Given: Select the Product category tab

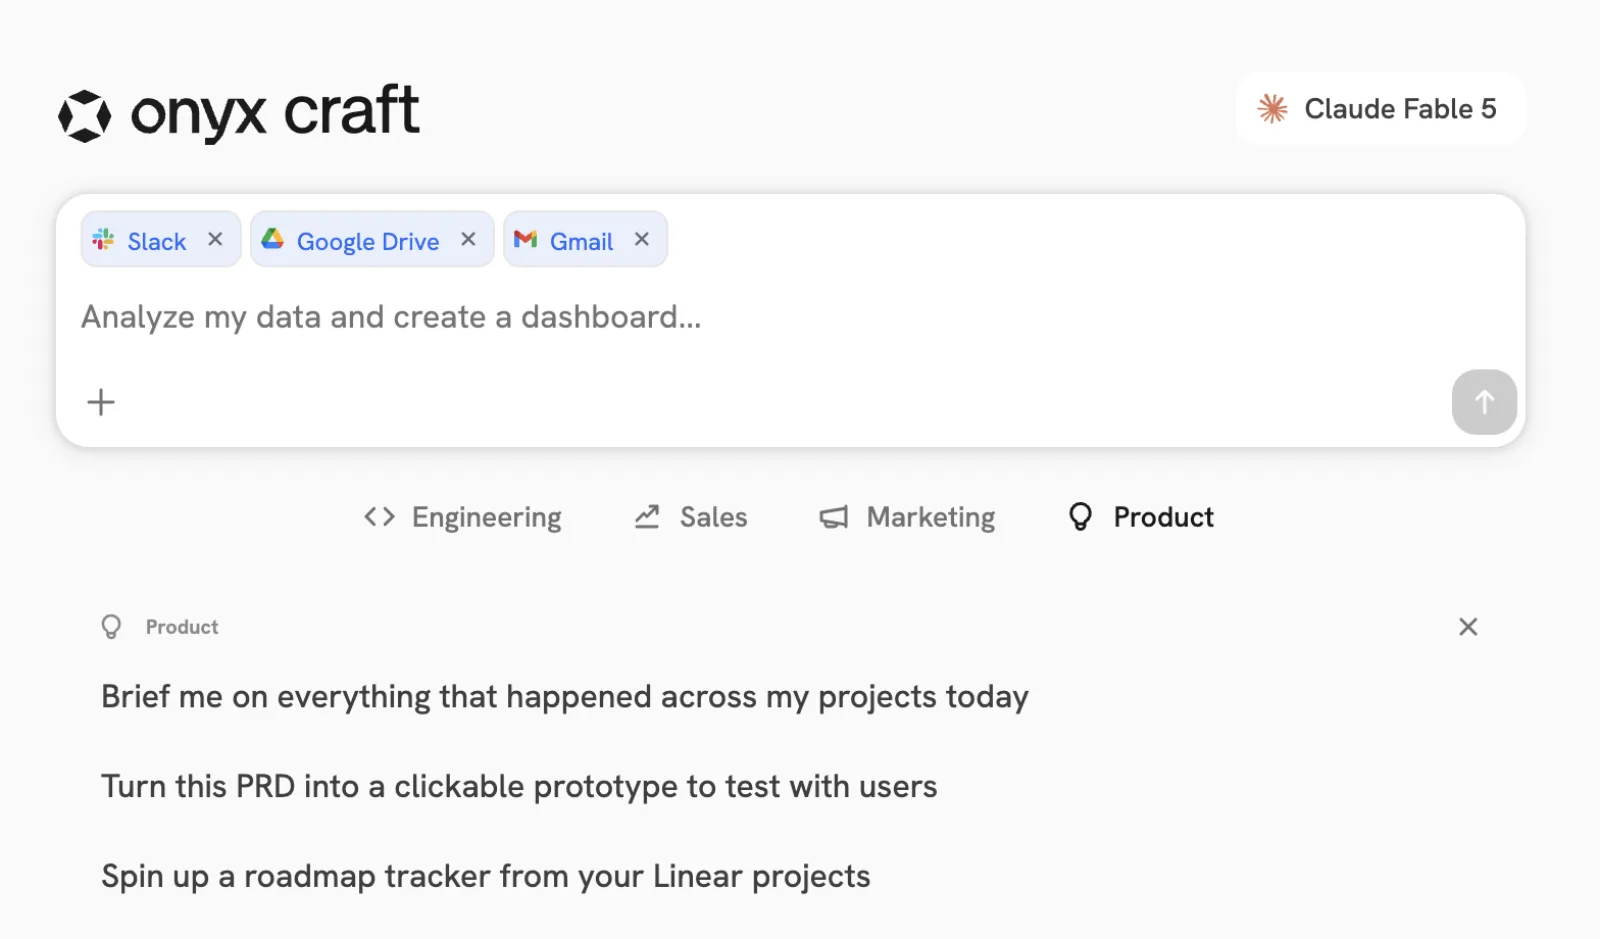Looking at the screenshot, I should (1141, 517).
